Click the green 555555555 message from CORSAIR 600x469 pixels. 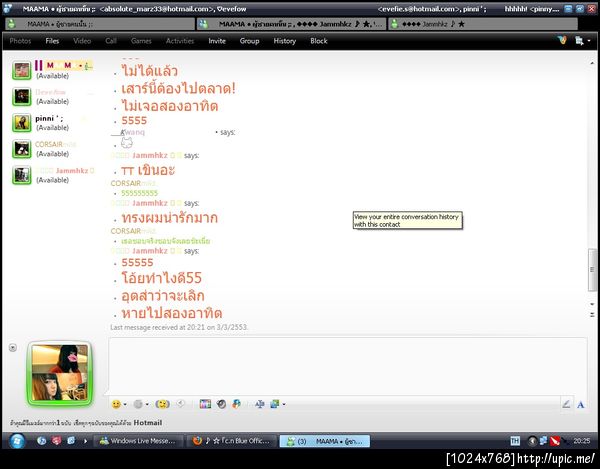click(139, 193)
